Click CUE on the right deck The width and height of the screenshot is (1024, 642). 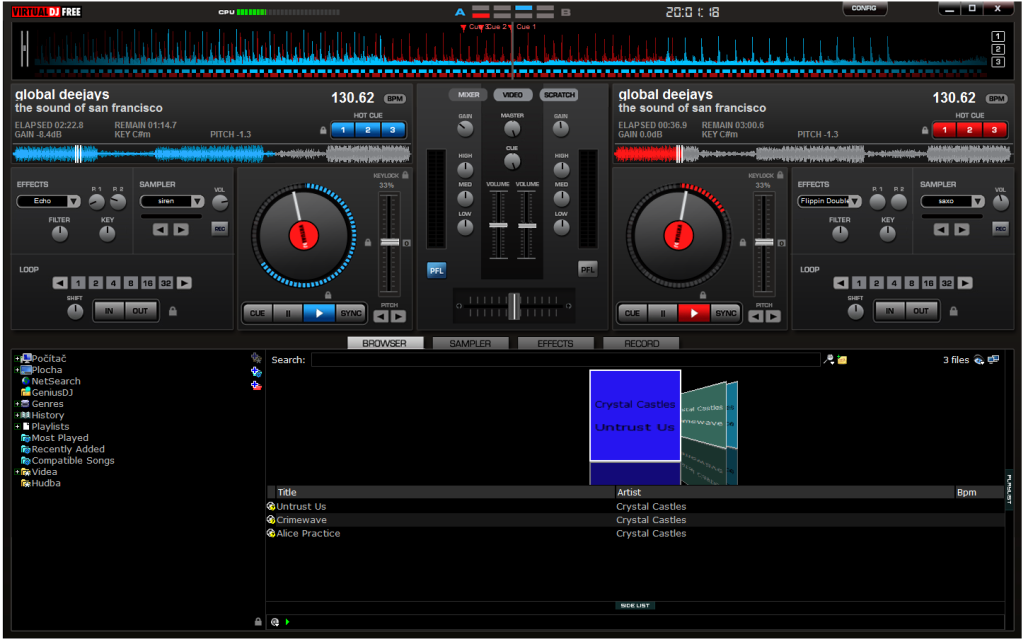(632, 313)
